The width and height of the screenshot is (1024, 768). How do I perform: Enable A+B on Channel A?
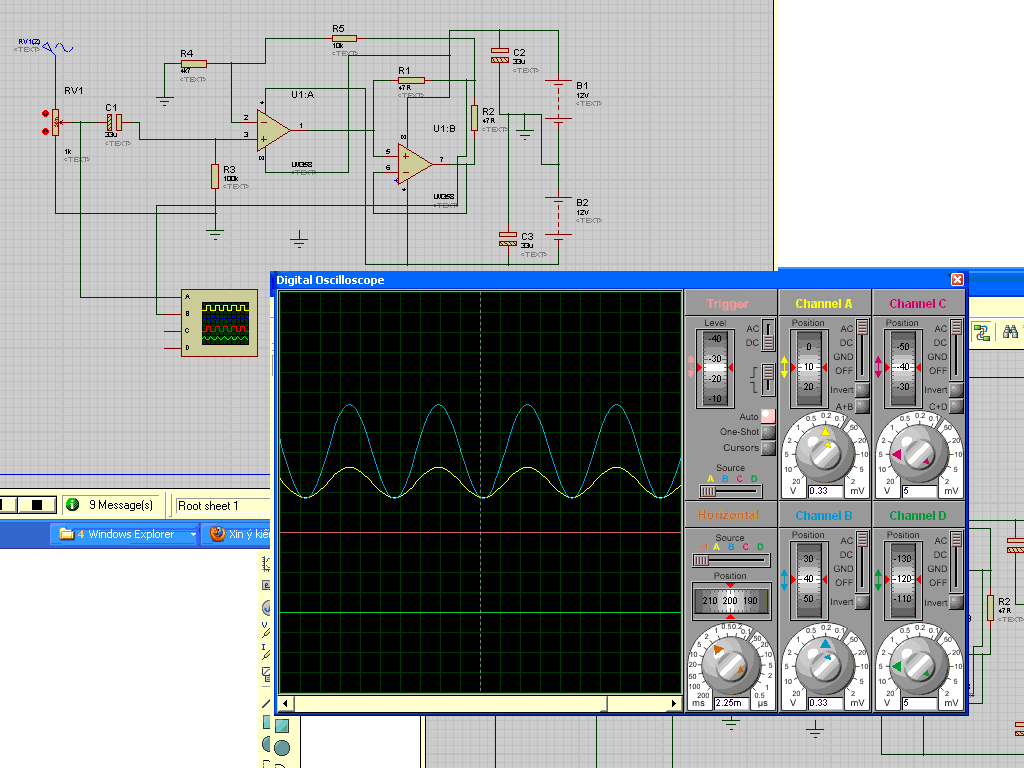click(861, 406)
